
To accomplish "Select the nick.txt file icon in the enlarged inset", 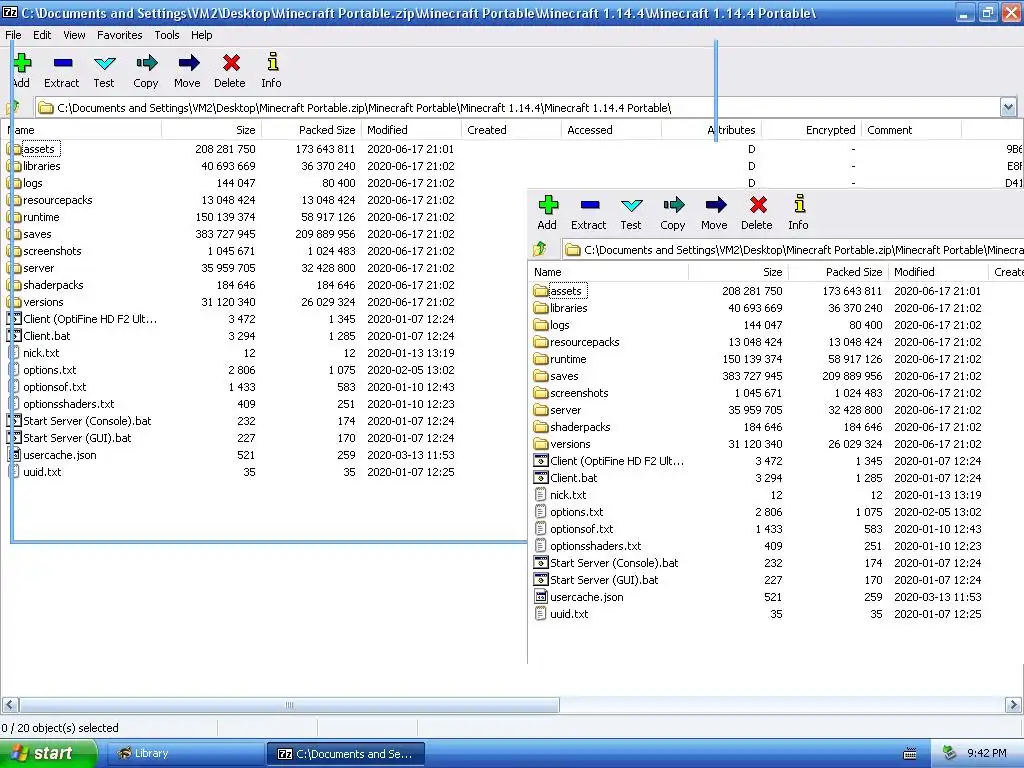I will coord(541,494).
